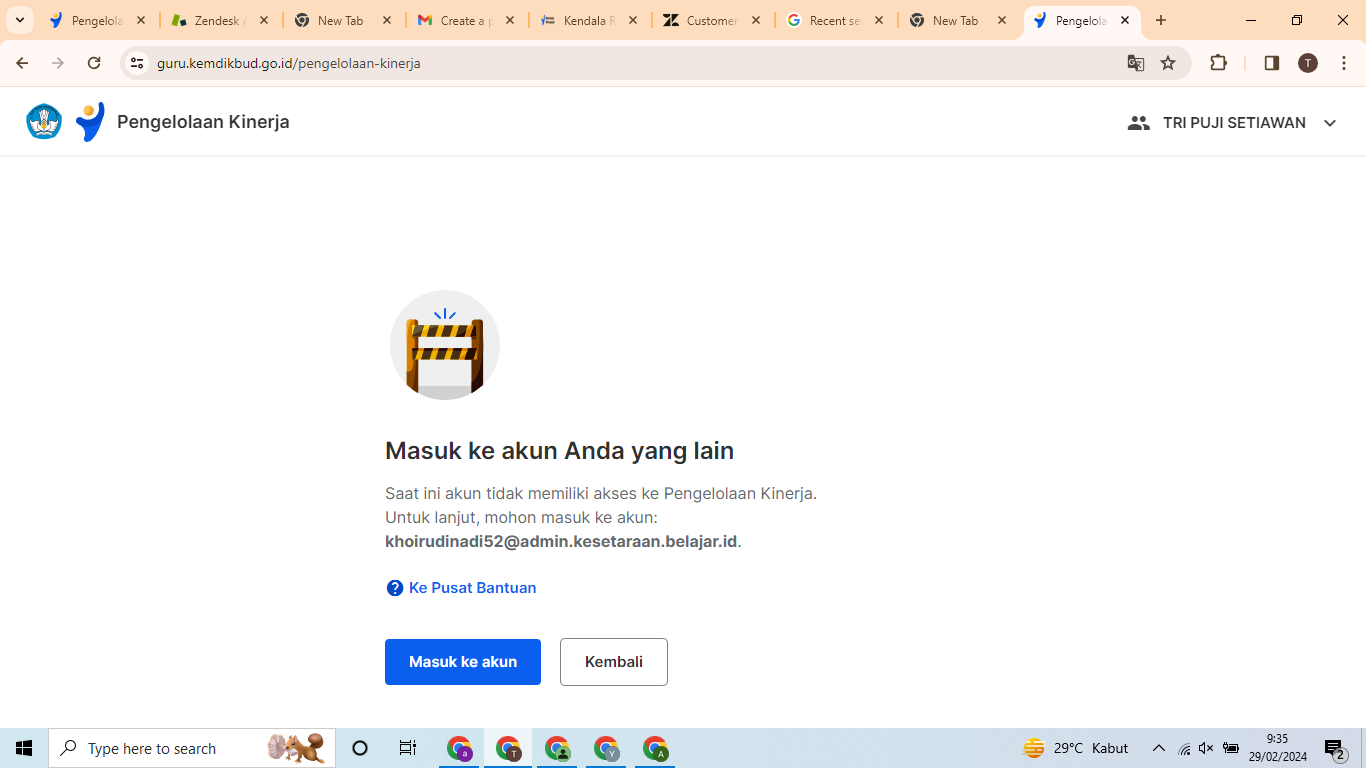Open tab search chevron at top left
Image resolution: width=1366 pixels, height=768 pixels.
click(x=19, y=20)
